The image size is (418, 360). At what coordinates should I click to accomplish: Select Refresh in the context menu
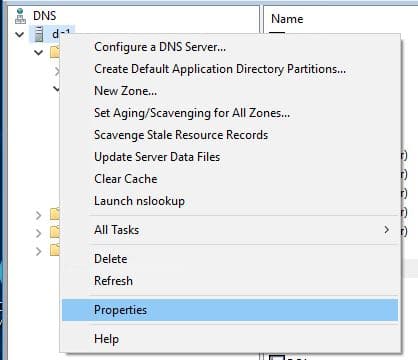click(230, 281)
